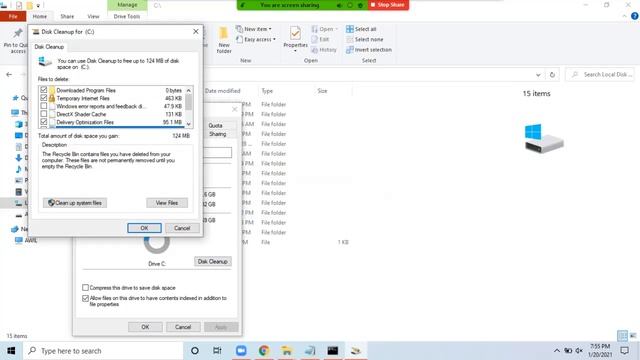Open the Drive Tools tab

[x=127, y=16]
